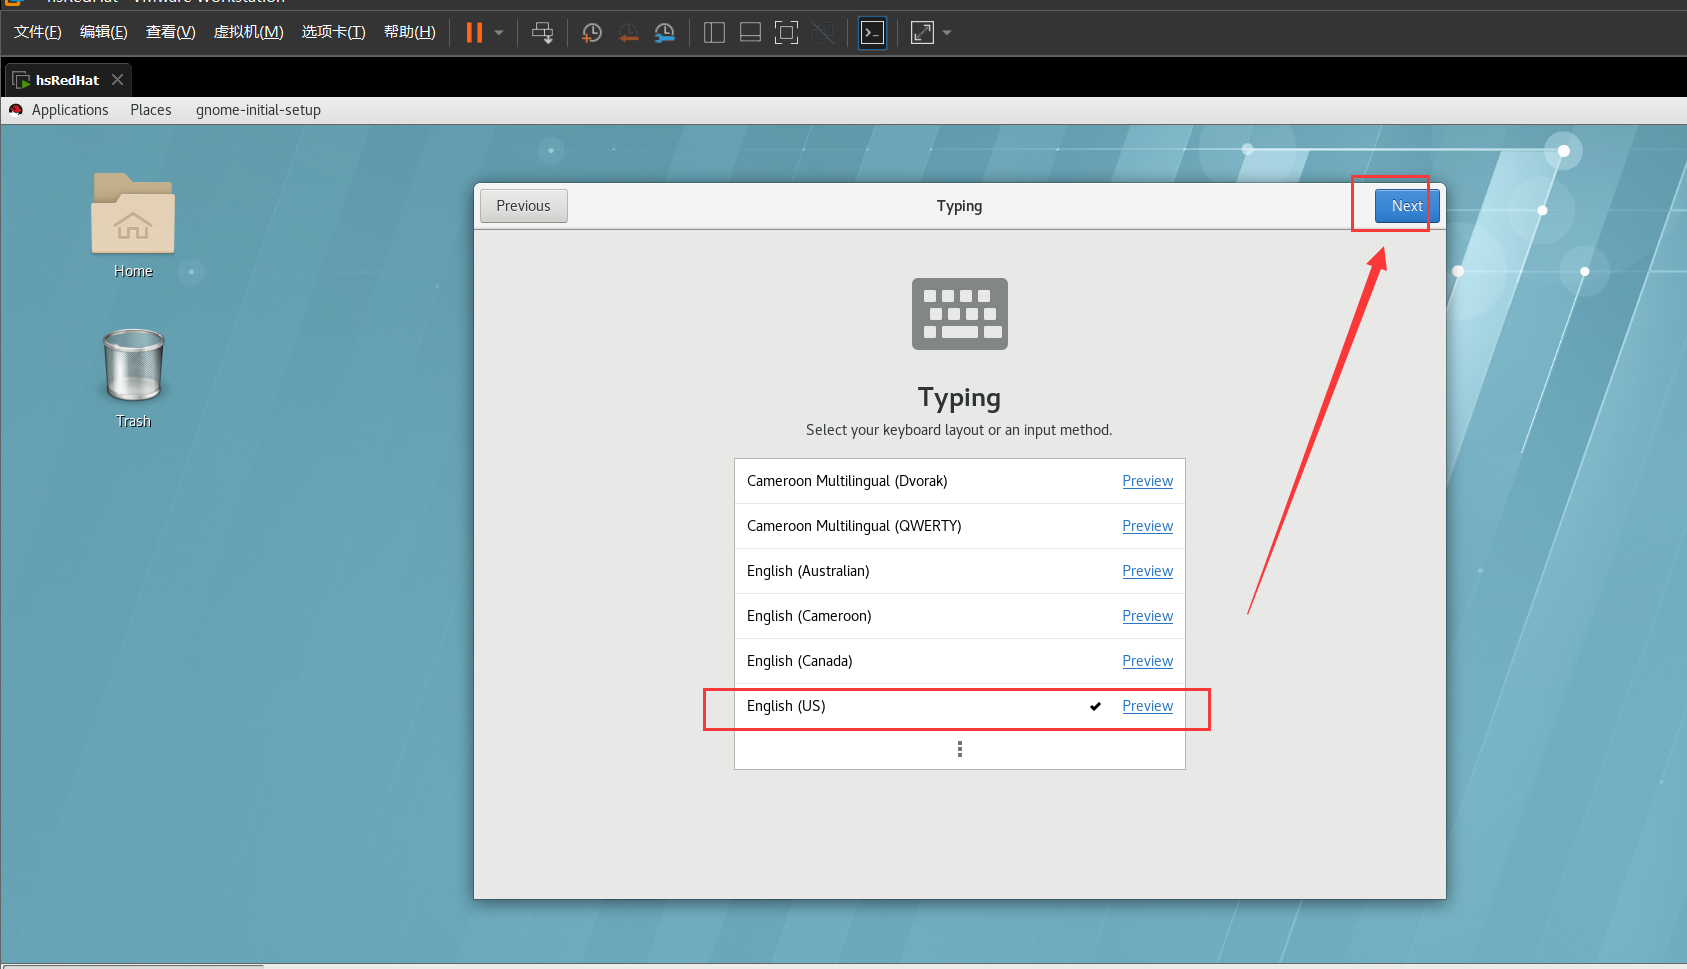This screenshot has width=1687, height=969.
Task: Take a snapshot of the virtual machine
Action: 591,32
